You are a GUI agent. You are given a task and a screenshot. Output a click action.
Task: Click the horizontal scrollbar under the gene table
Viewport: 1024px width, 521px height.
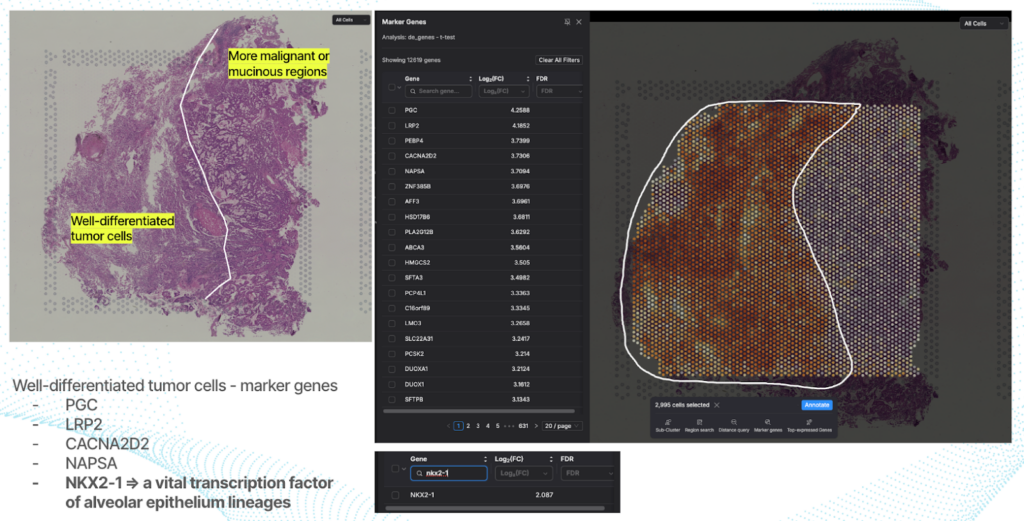click(x=480, y=411)
